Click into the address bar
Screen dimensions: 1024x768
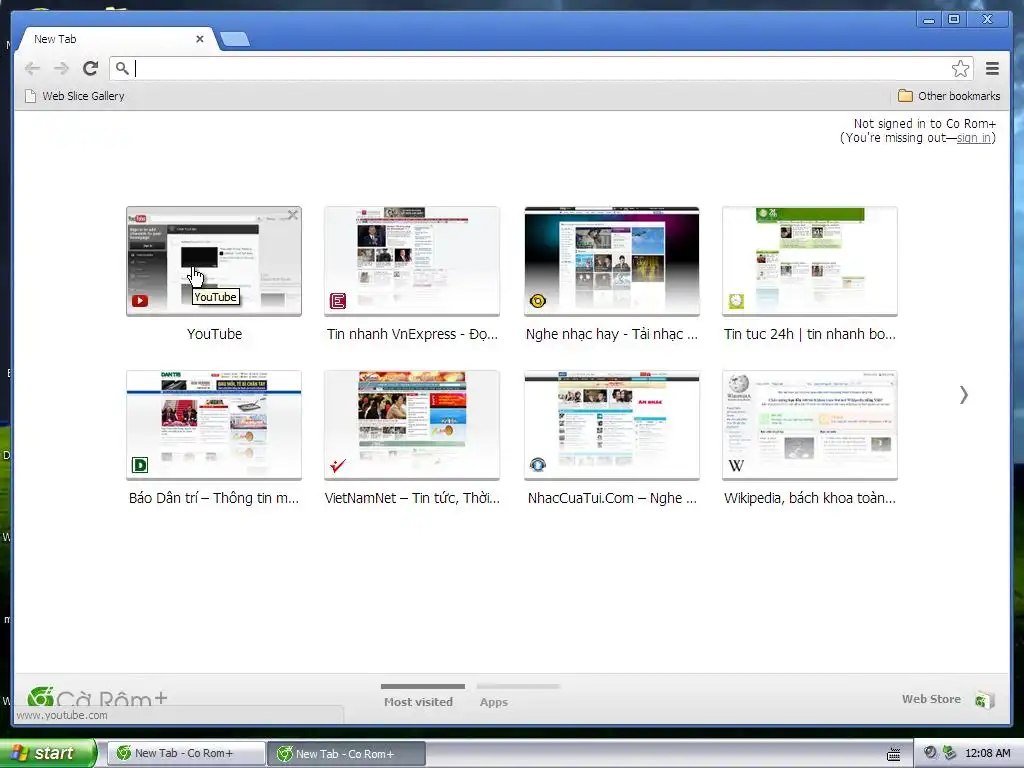541,69
